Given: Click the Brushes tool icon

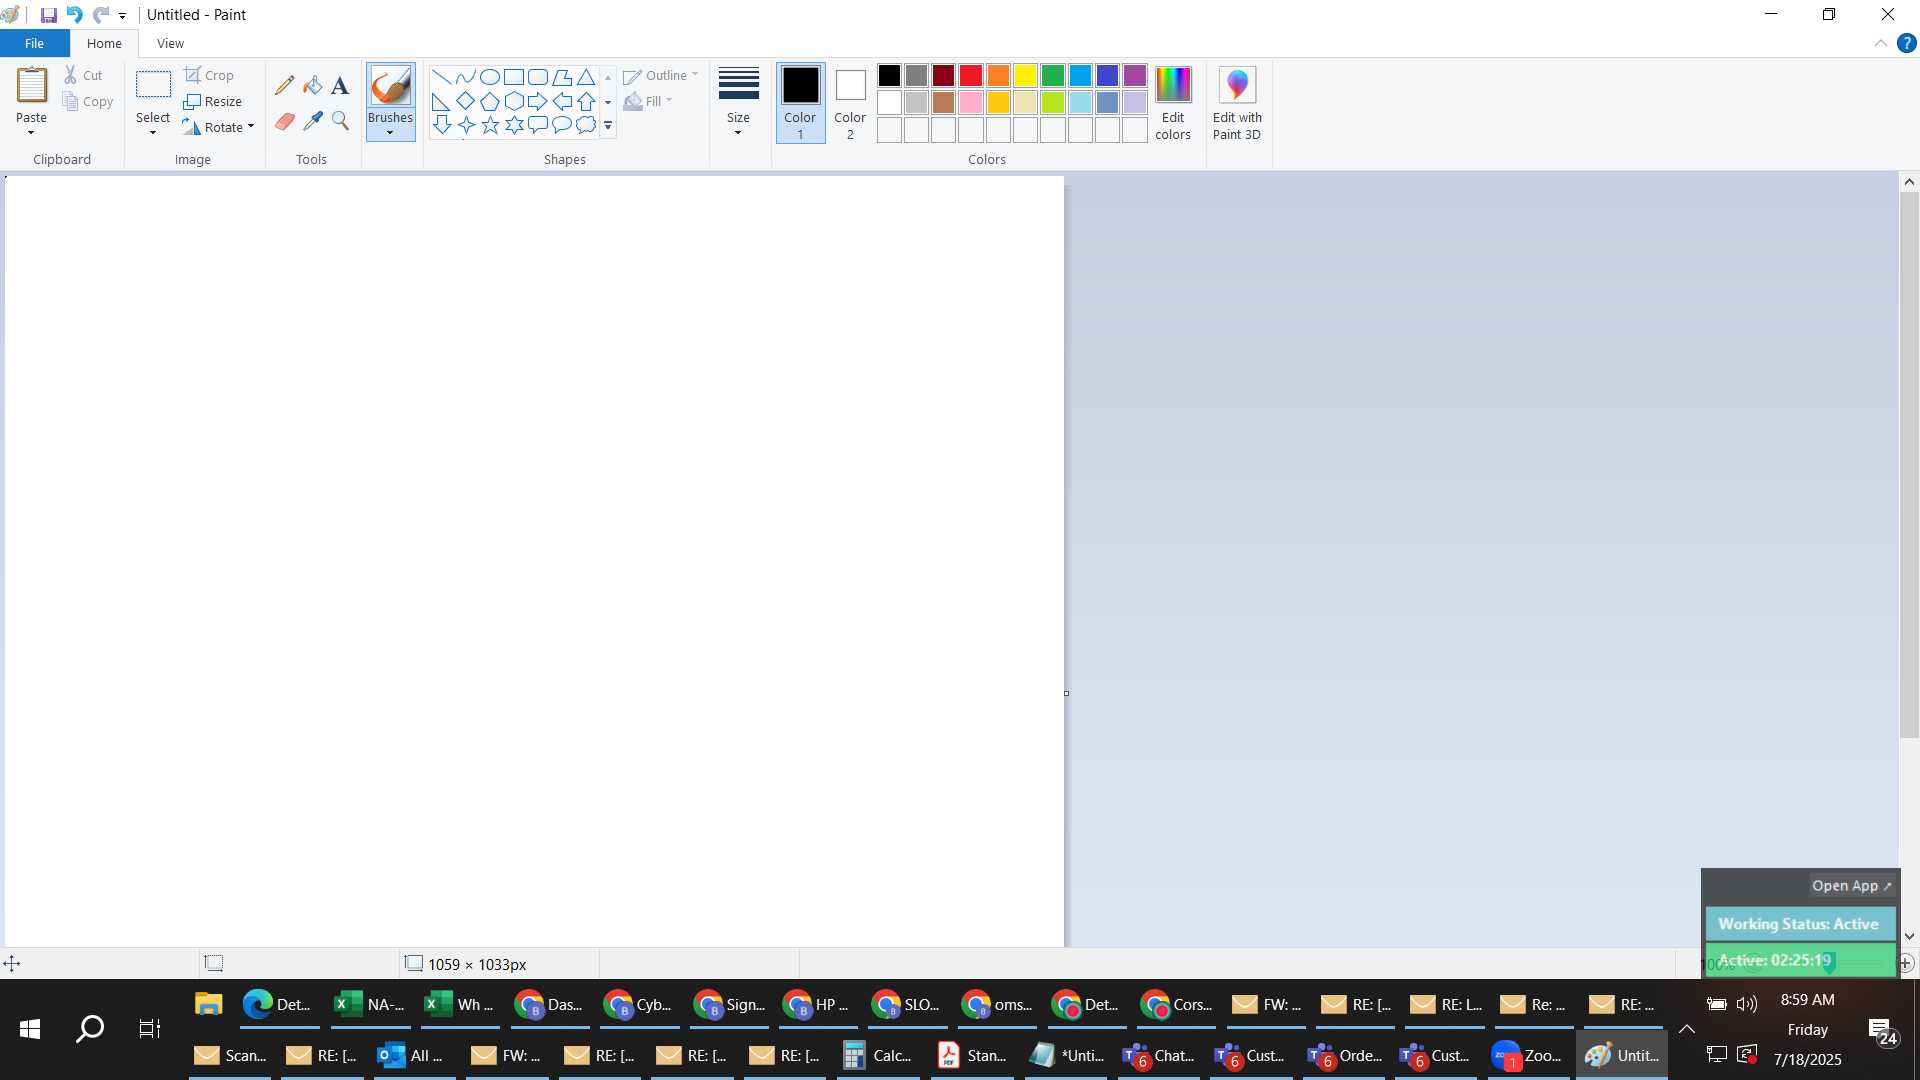Looking at the screenshot, I should [390, 86].
